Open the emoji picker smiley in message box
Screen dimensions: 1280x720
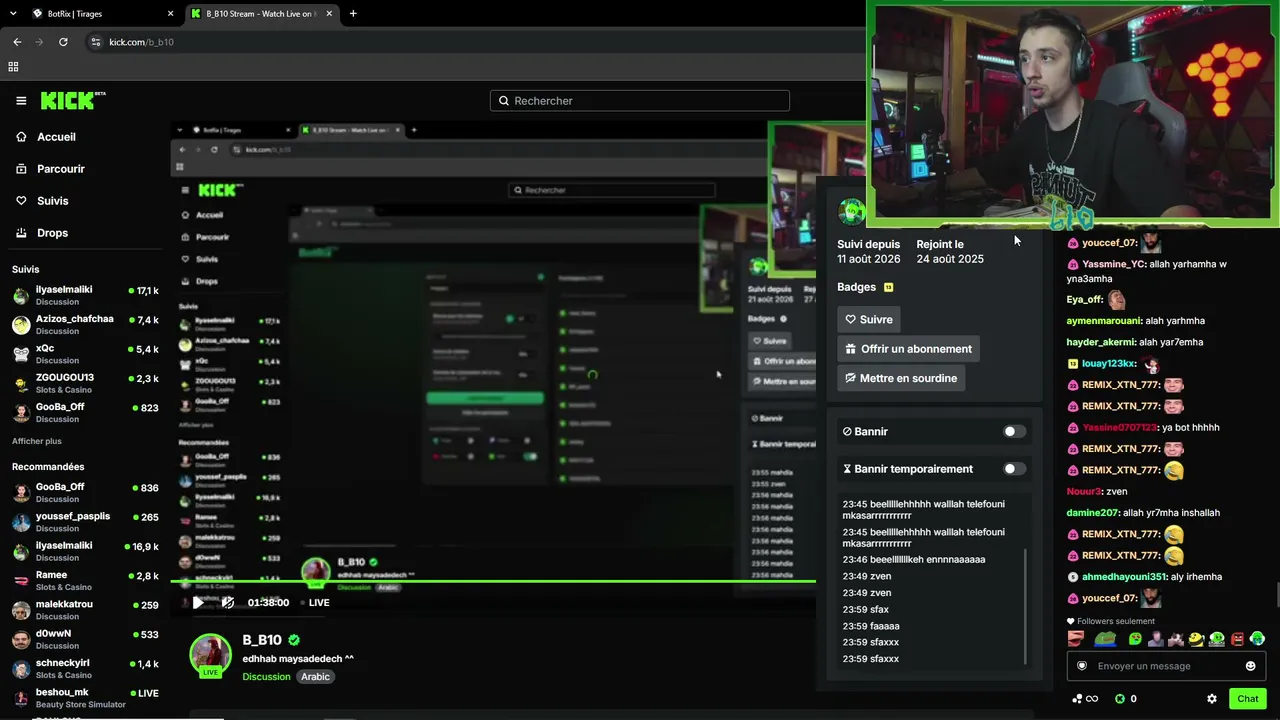pos(1250,666)
